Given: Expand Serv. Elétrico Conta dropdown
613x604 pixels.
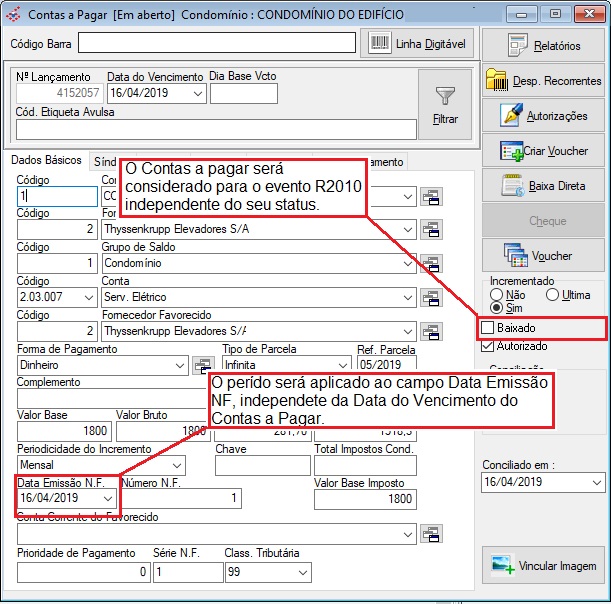Looking at the screenshot, I should click(x=408, y=298).
